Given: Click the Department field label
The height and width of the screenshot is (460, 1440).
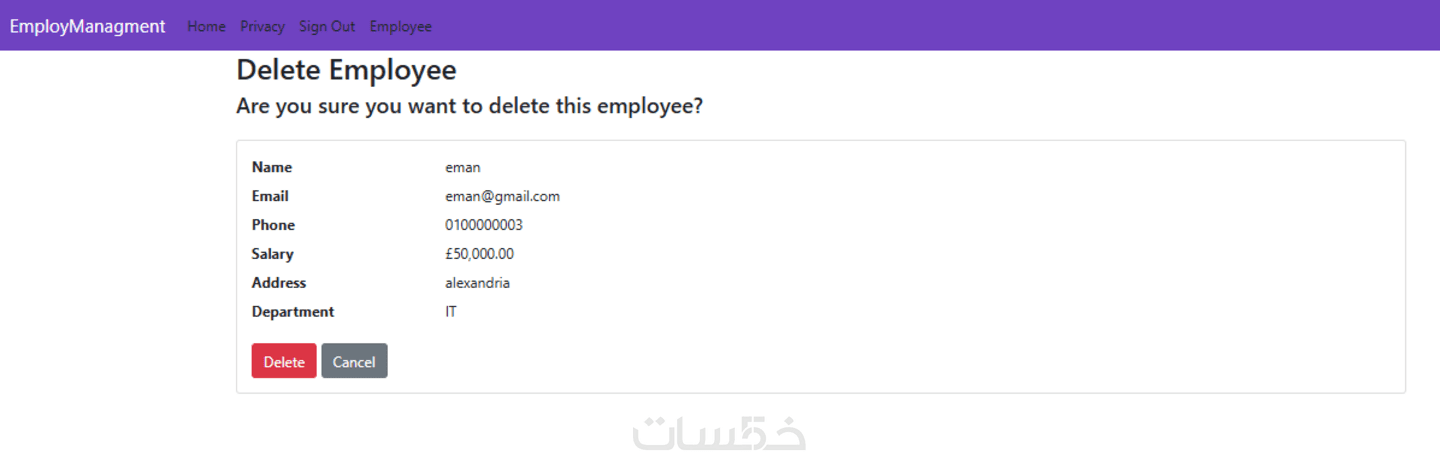Looking at the screenshot, I should pos(293,312).
